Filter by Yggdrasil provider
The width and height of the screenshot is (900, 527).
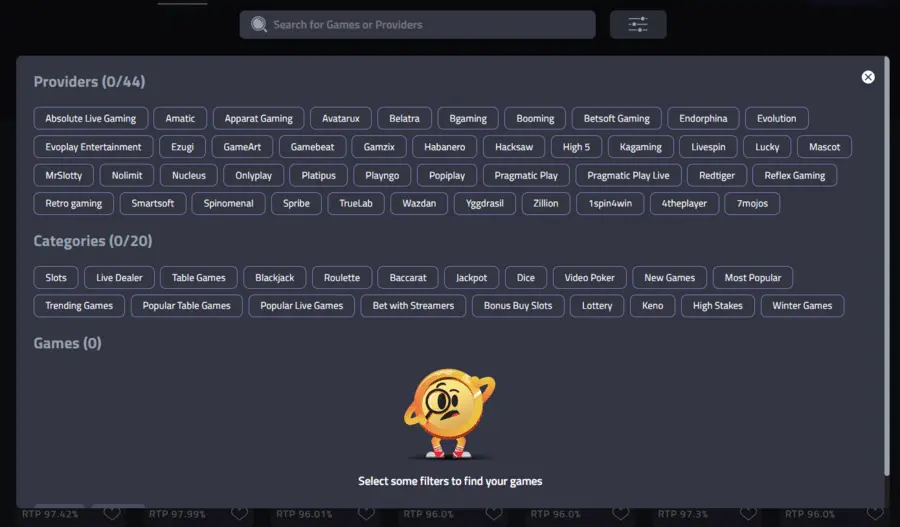point(484,203)
